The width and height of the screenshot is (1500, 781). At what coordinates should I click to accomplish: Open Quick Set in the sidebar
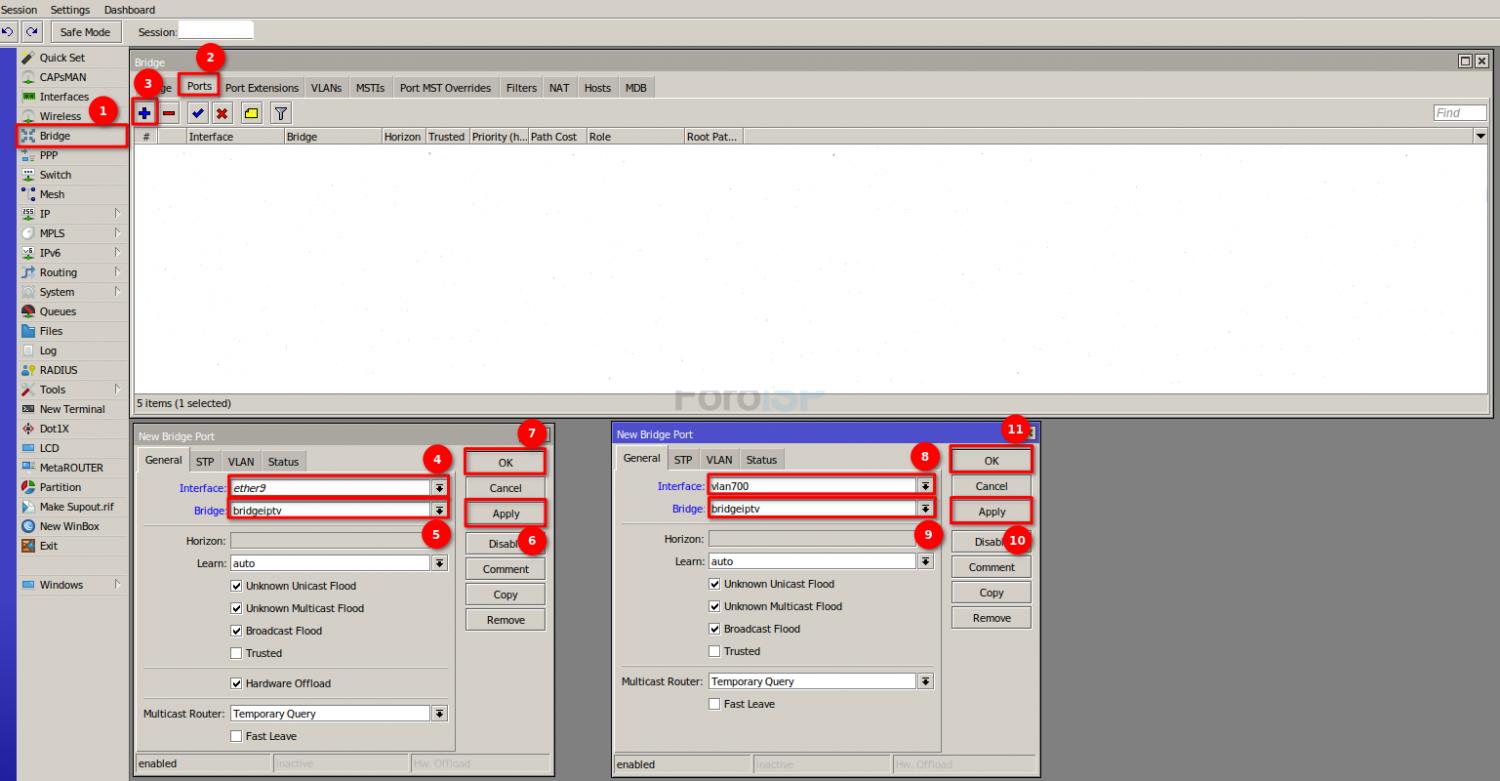tap(62, 58)
